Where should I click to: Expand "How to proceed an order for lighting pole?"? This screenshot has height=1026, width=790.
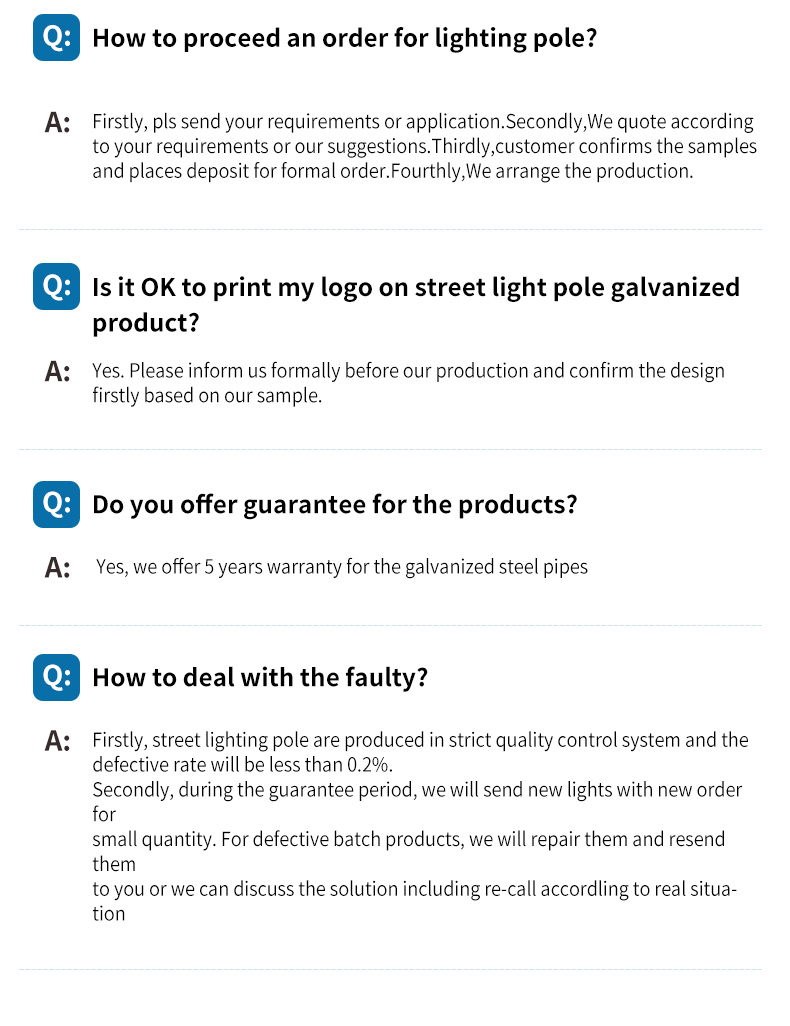(344, 39)
